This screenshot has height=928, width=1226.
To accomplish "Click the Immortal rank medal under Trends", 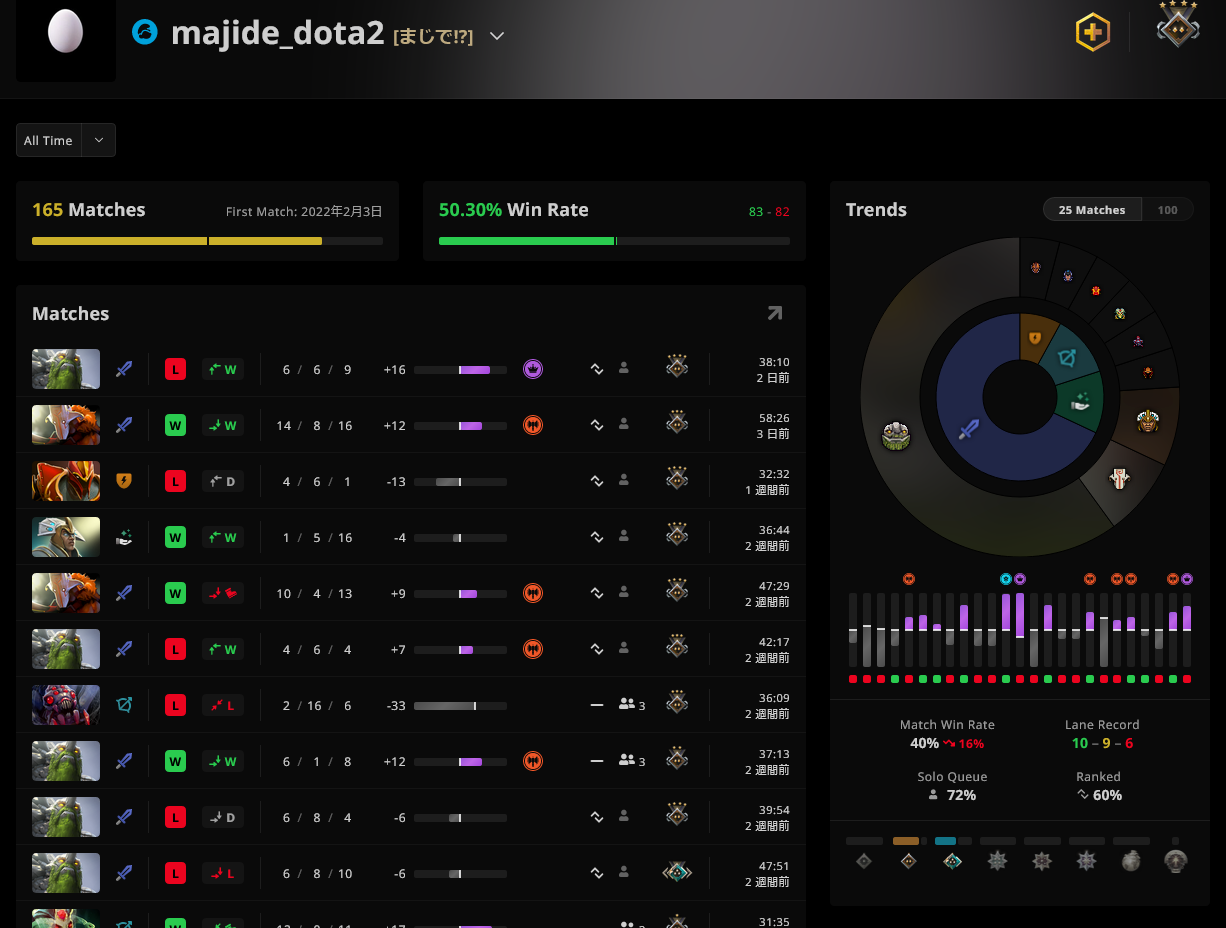I will 1176,860.
